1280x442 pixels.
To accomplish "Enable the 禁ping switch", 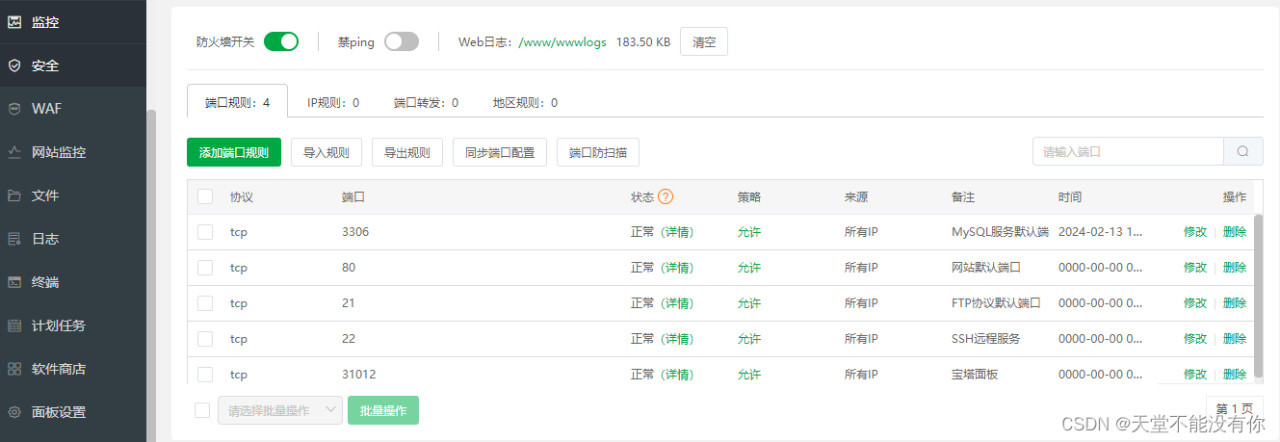I will pyautogui.click(x=401, y=42).
